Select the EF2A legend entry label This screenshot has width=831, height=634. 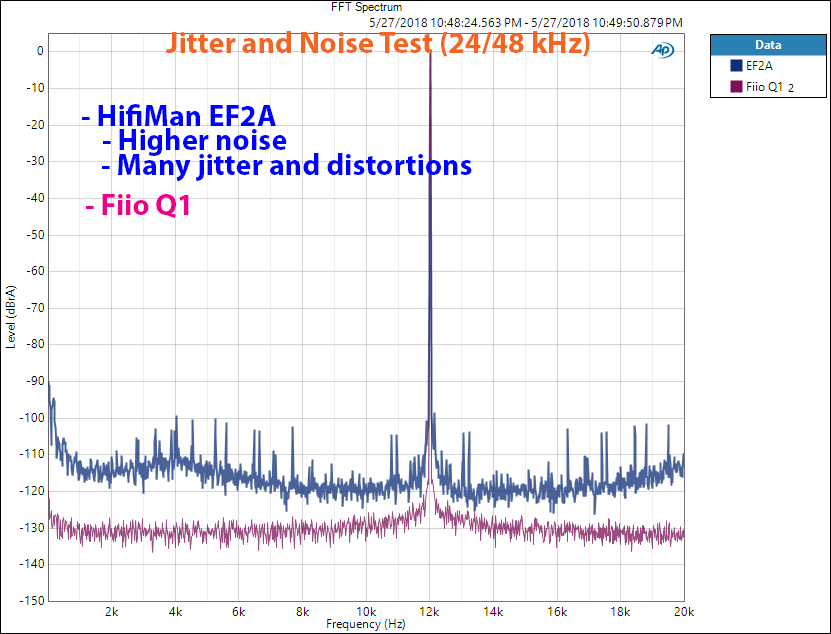pos(759,66)
